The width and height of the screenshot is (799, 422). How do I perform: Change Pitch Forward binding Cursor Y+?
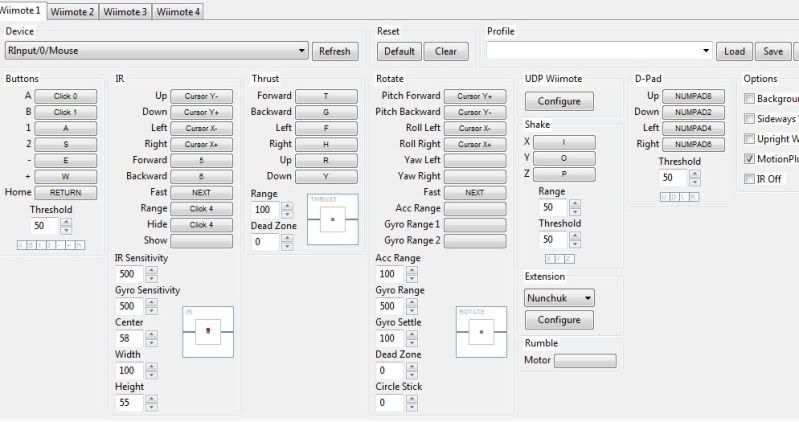(475, 96)
